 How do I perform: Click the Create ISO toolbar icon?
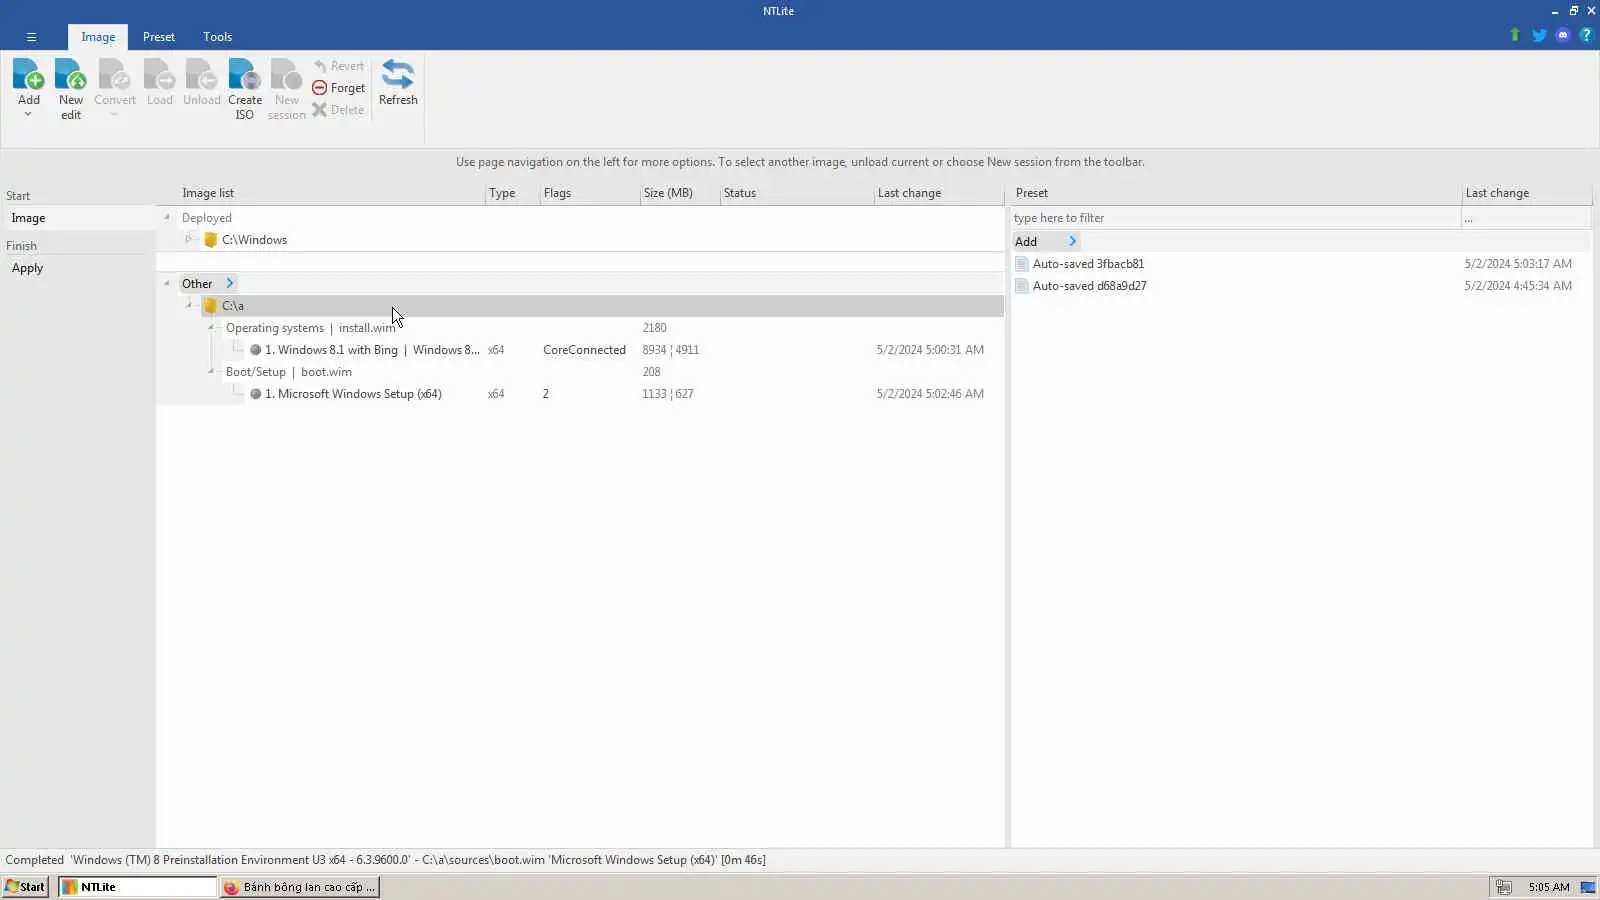pos(245,74)
